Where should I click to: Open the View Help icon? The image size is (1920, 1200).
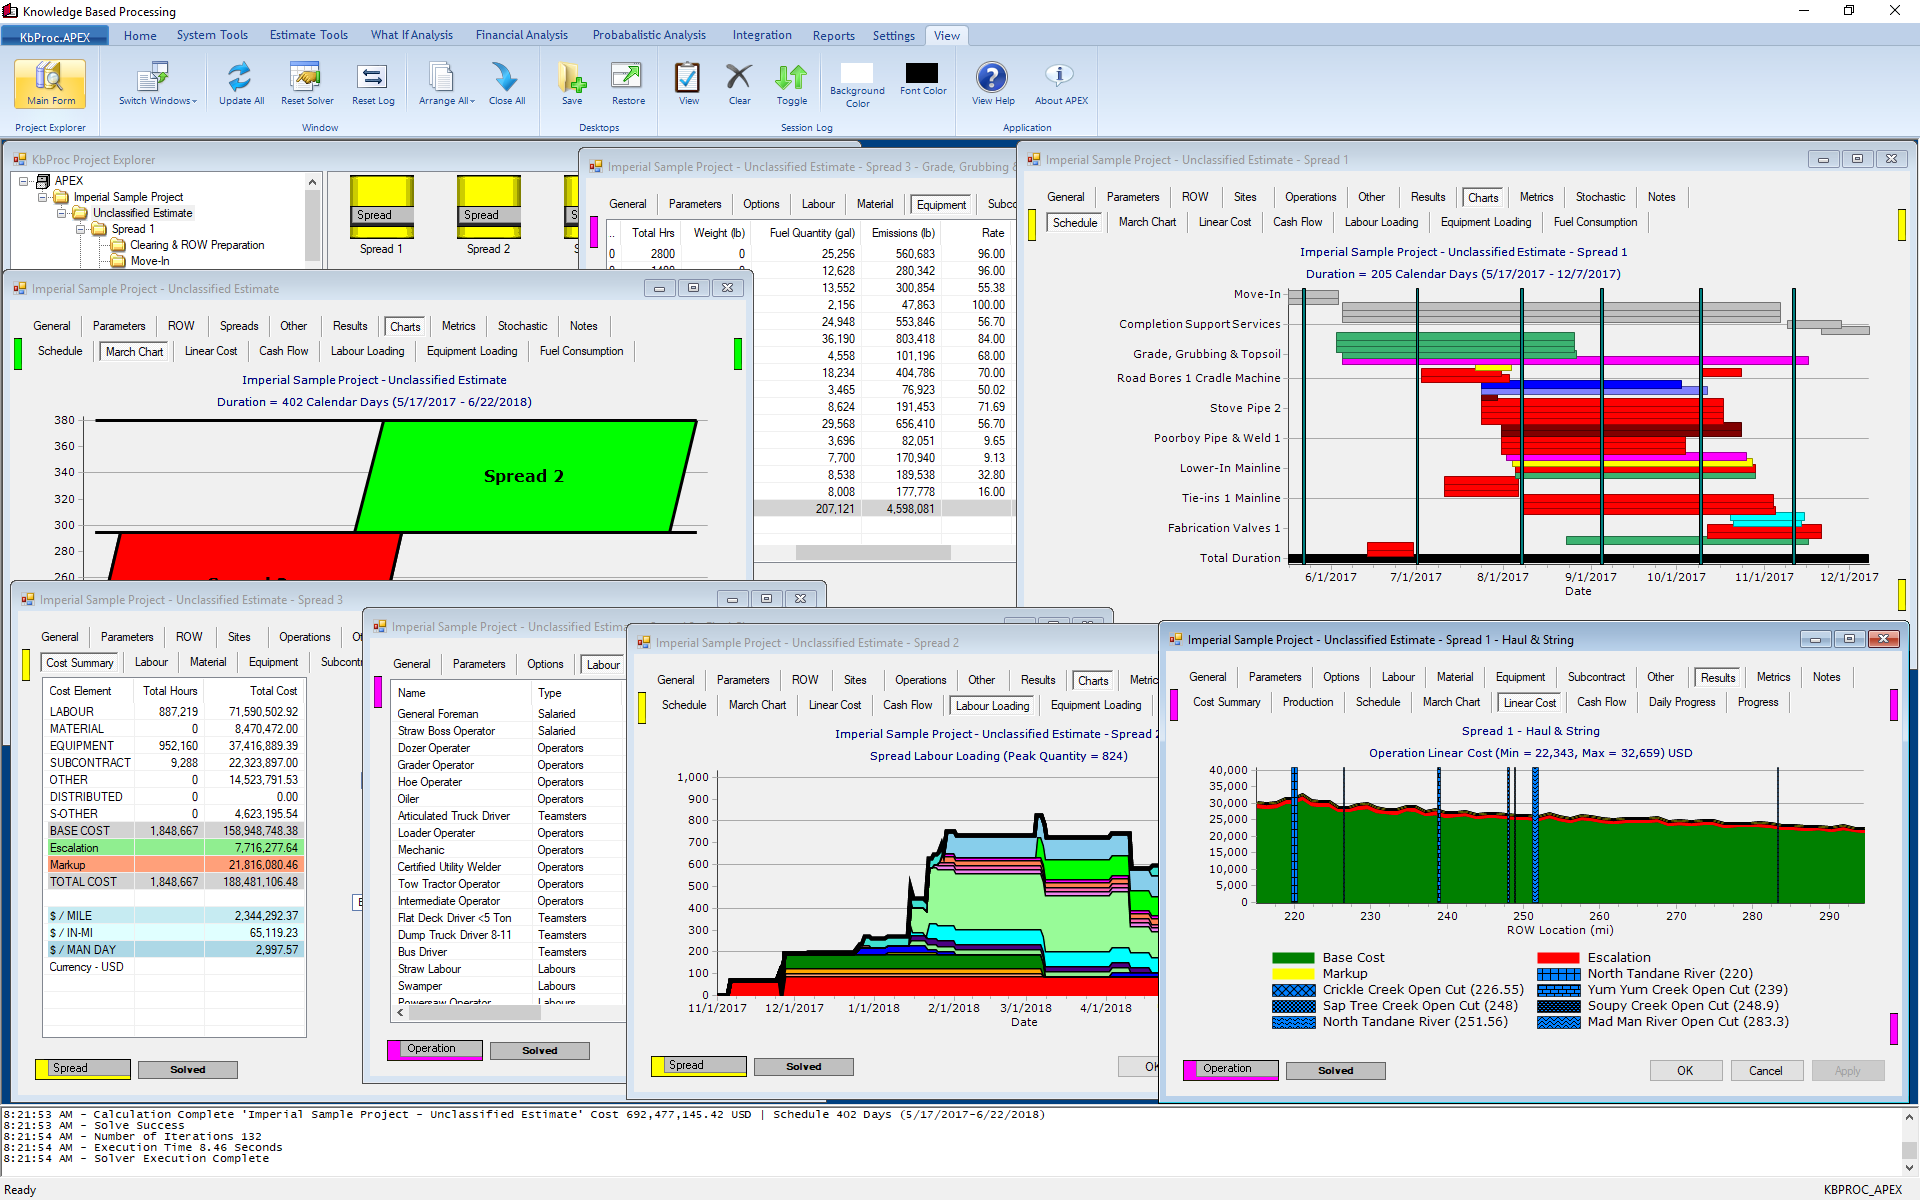point(992,83)
